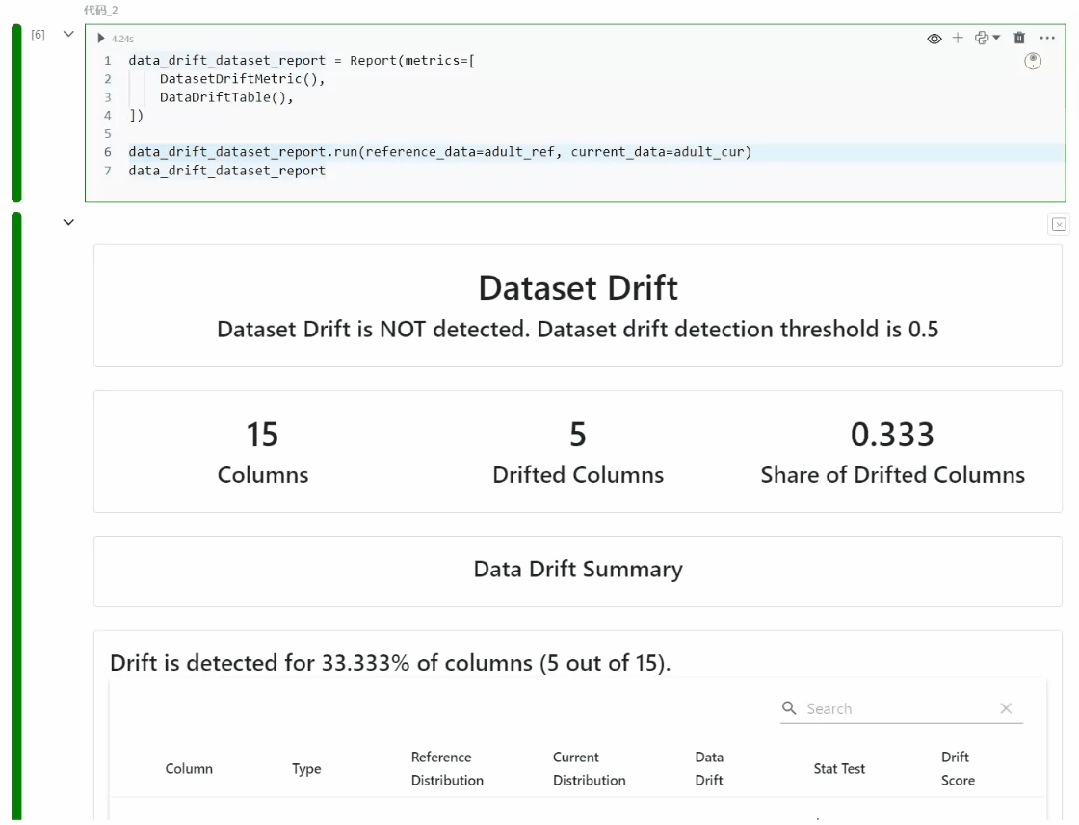Click the data_drift_dataset_report.run code line
The height and width of the screenshot is (825, 1079).
pos(440,152)
